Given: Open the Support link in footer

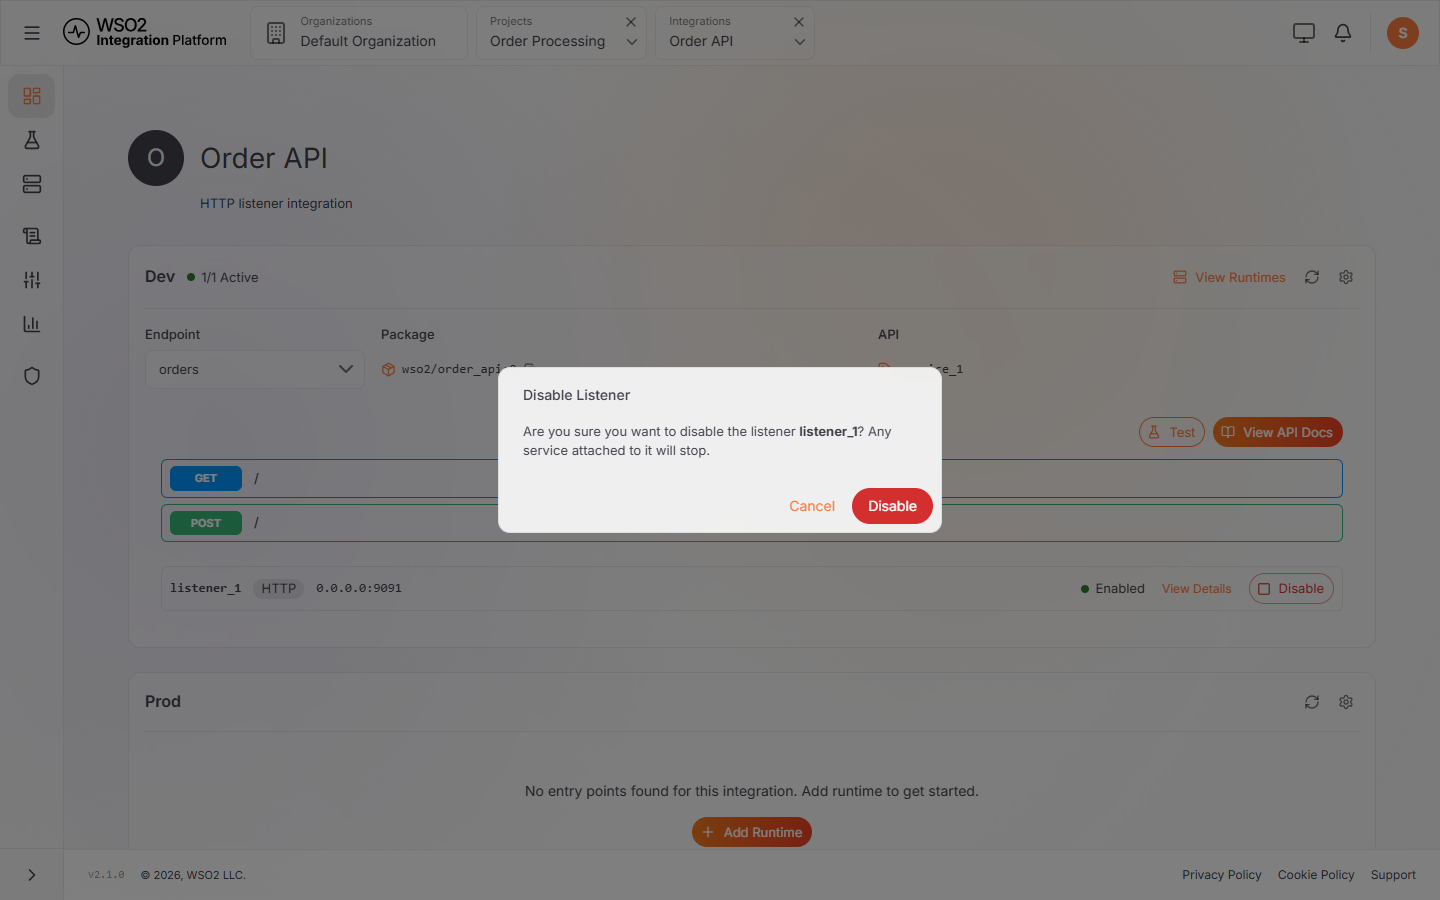Looking at the screenshot, I should click(x=1393, y=875).
